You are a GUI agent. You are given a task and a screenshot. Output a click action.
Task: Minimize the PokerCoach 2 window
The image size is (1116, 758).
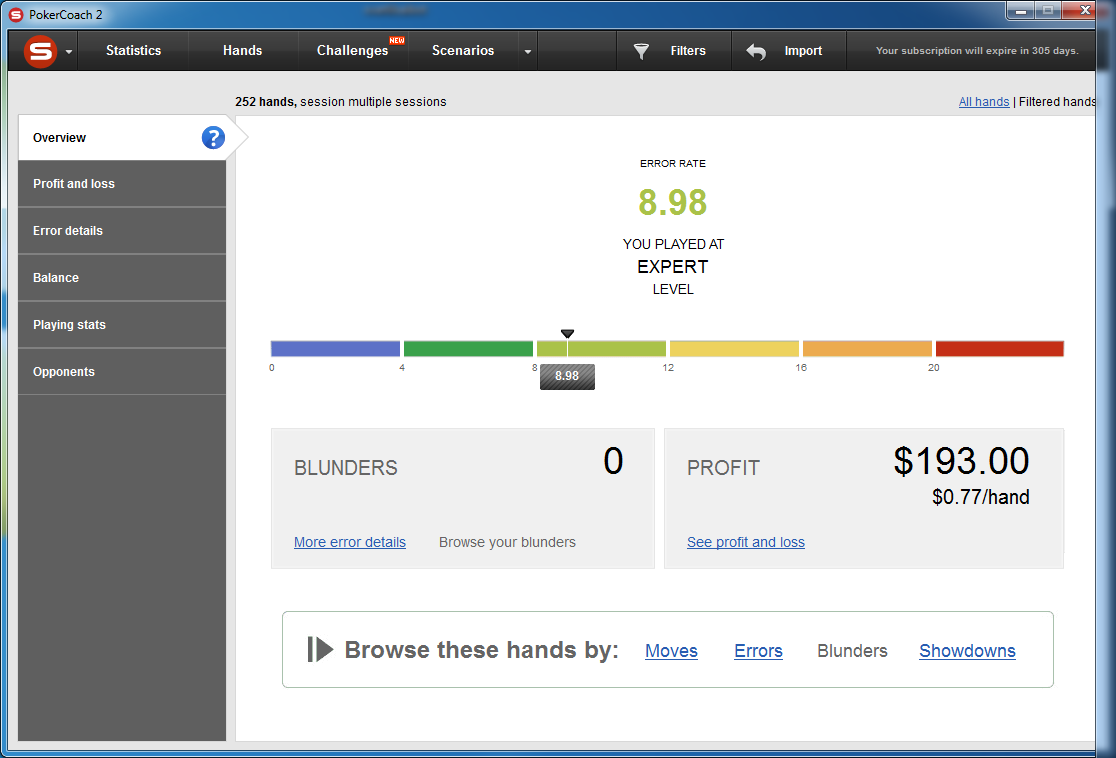1021,11
